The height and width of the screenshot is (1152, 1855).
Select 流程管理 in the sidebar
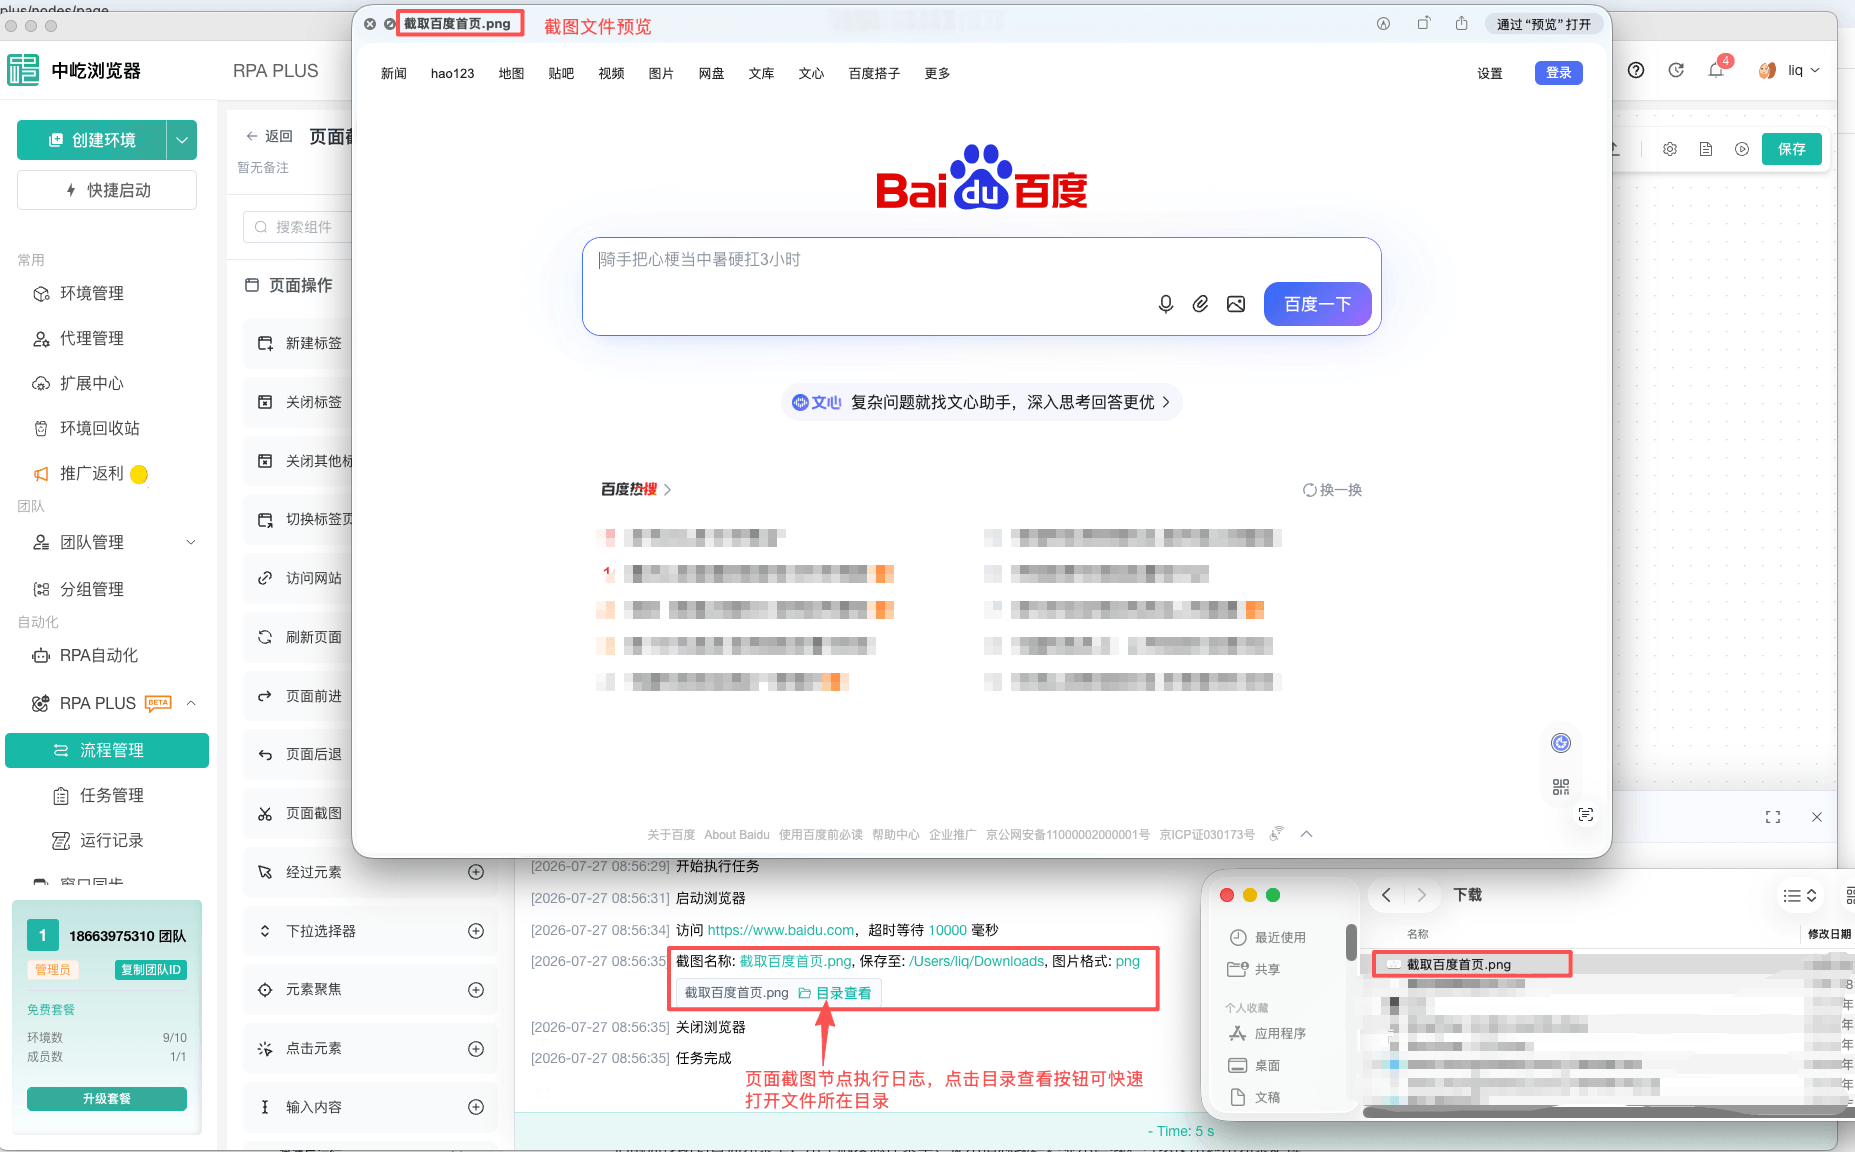(107, 750)
